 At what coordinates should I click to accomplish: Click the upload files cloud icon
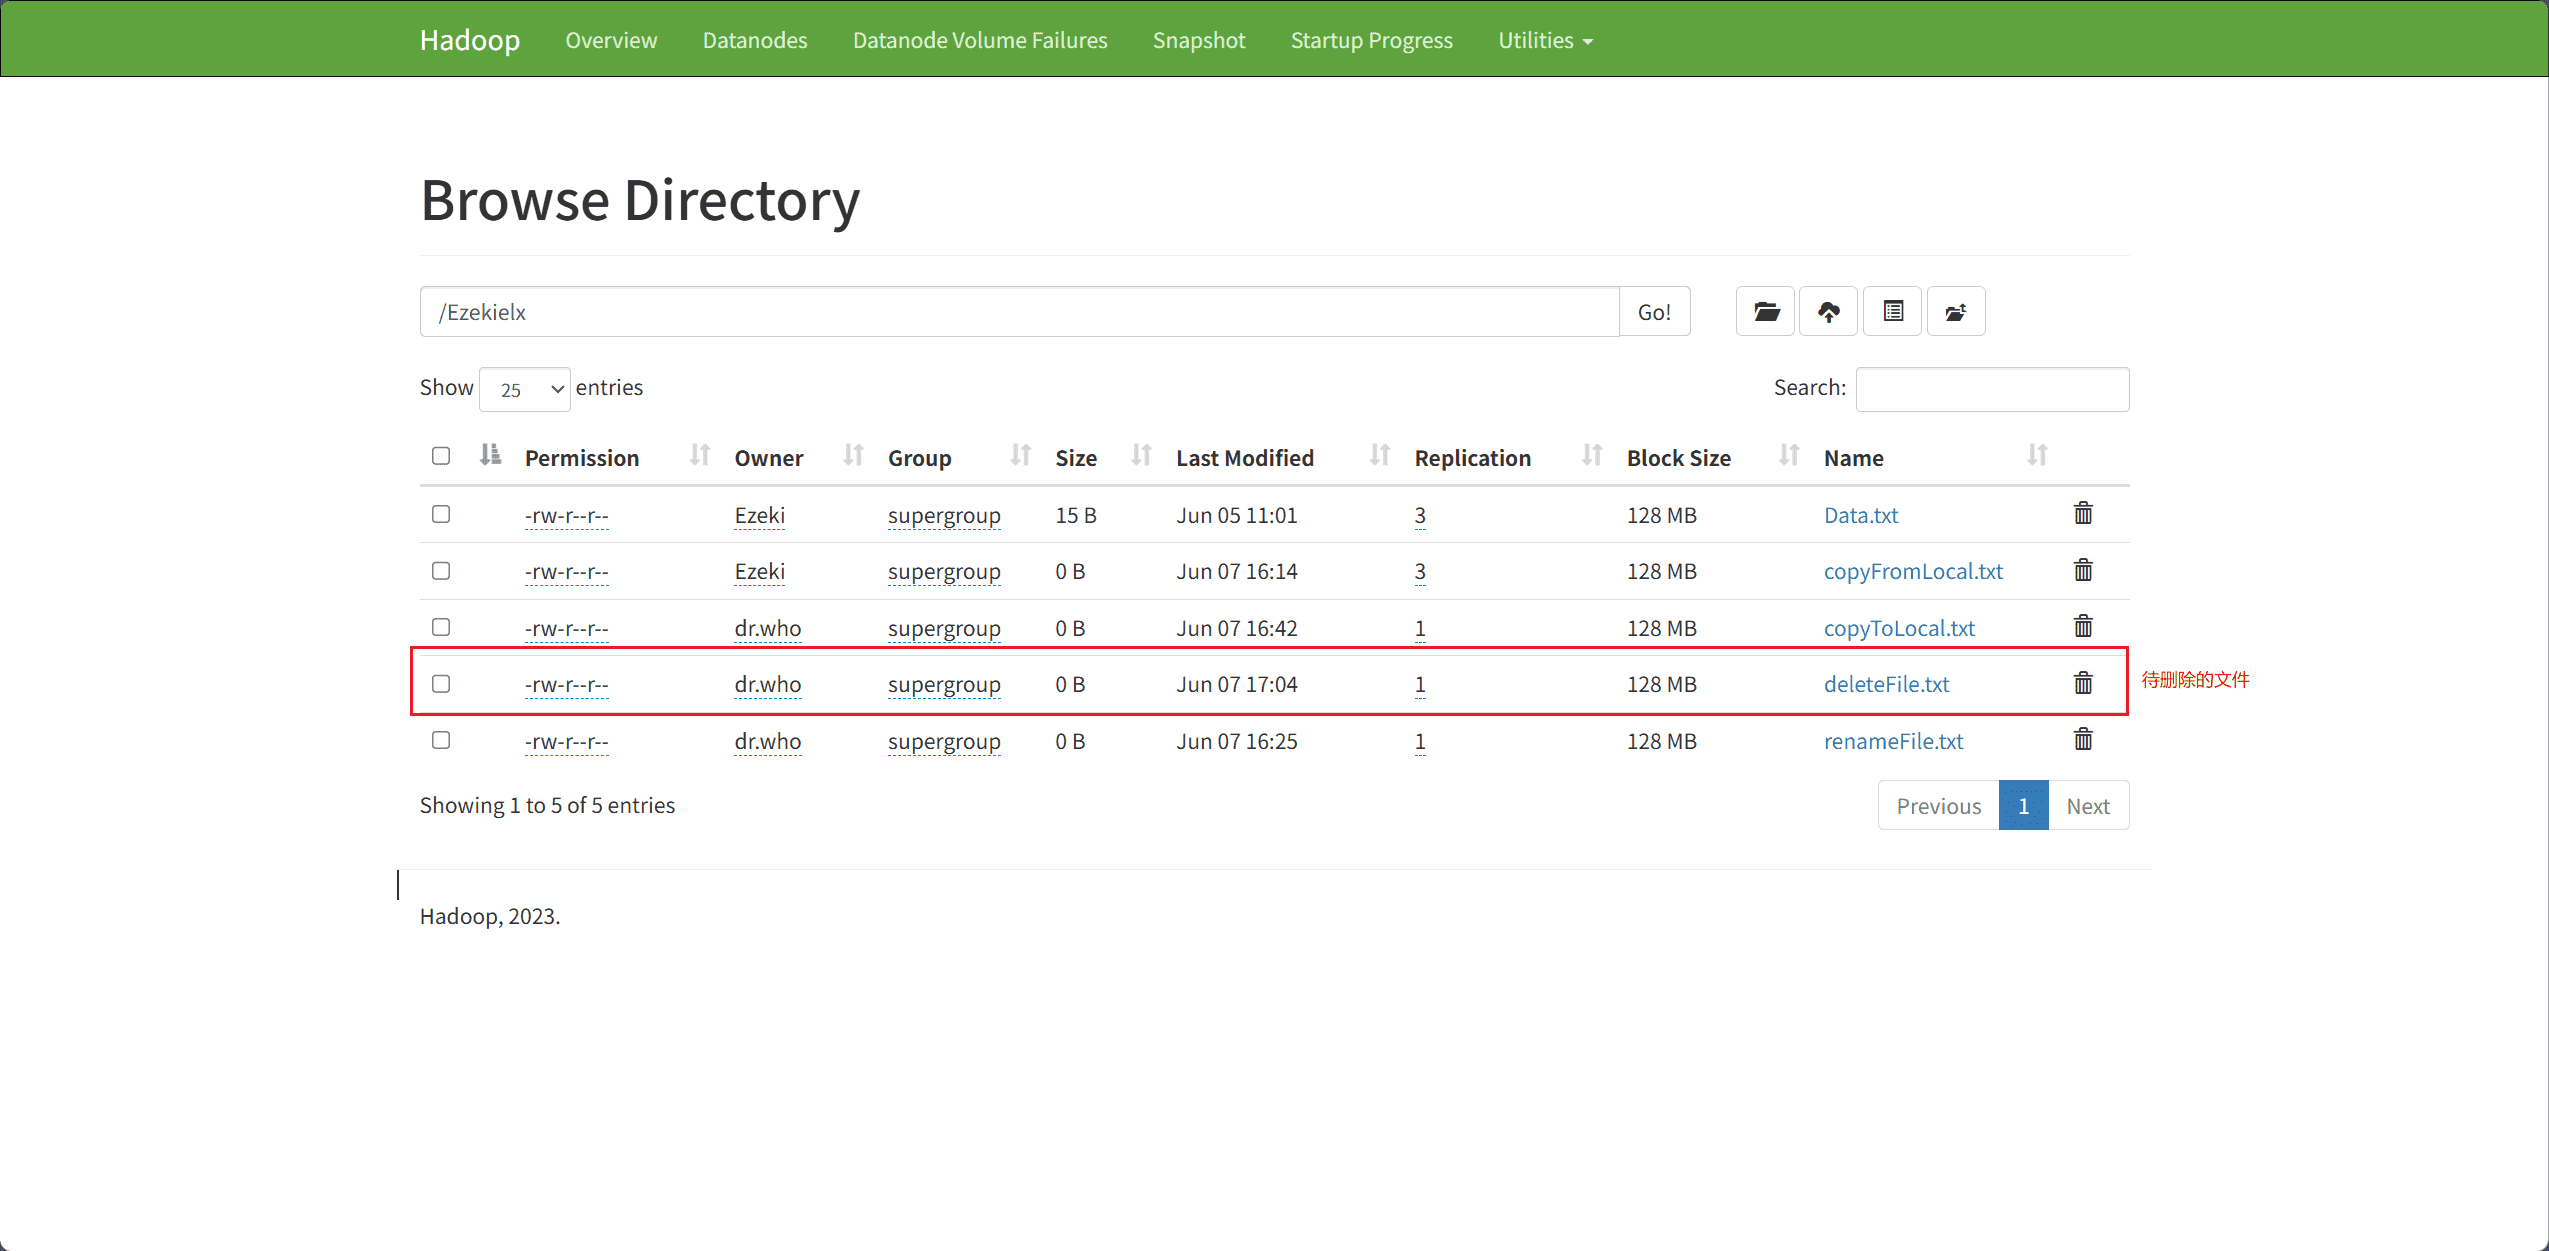coord(1828,312)
